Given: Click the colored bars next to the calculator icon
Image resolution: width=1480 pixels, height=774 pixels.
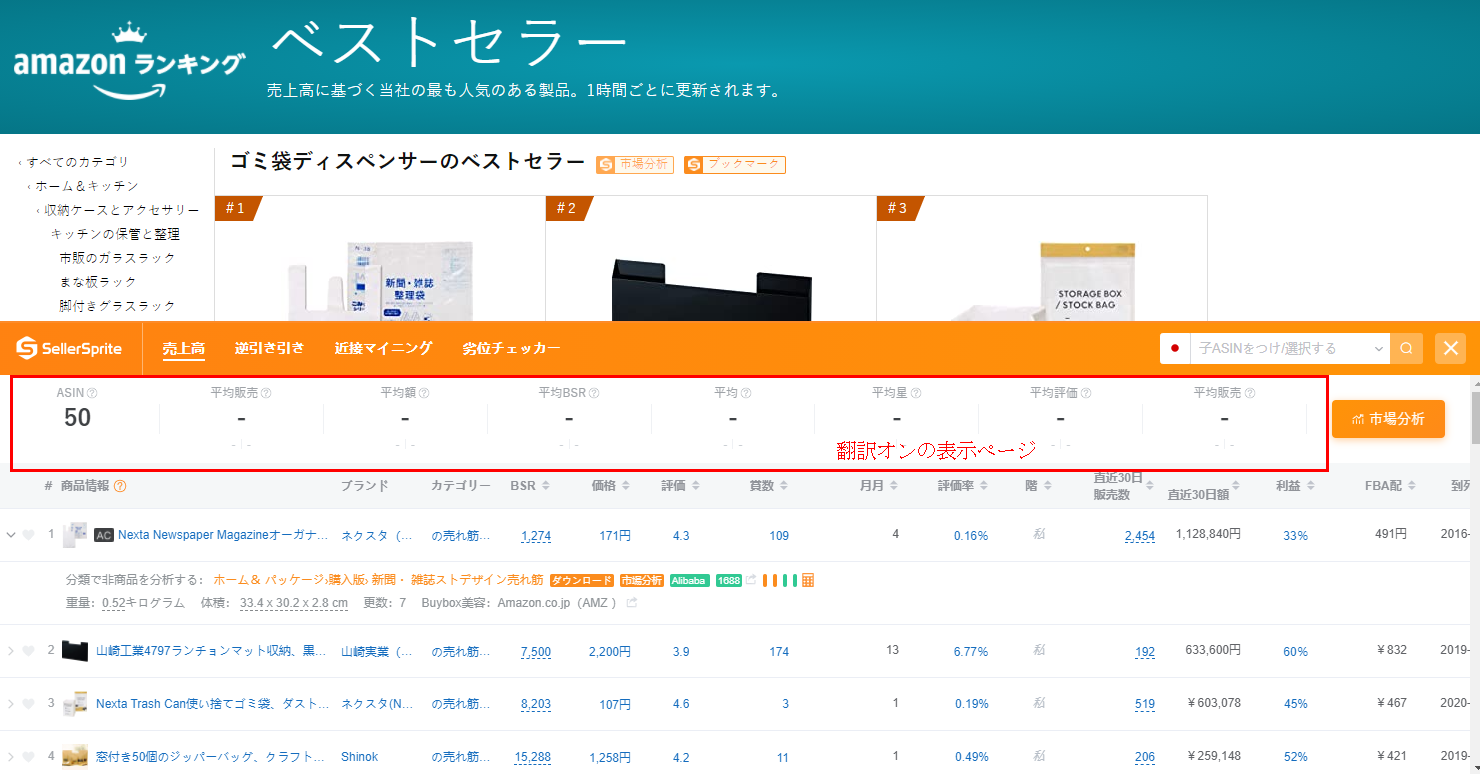Looking at the screenshot, I should pos(780,580).
